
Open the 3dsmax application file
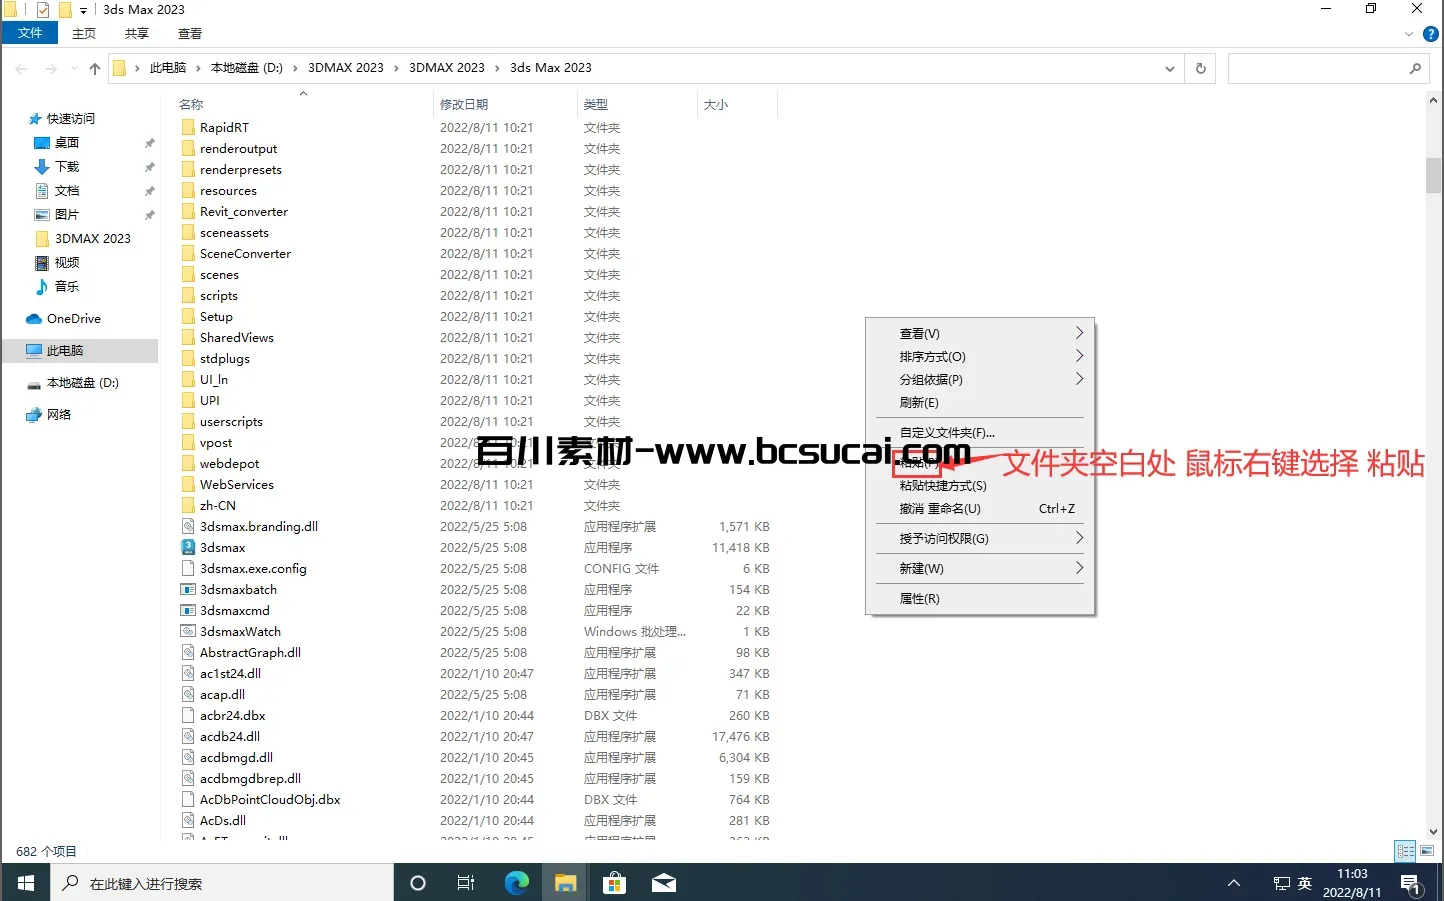(x=222, y=548)
